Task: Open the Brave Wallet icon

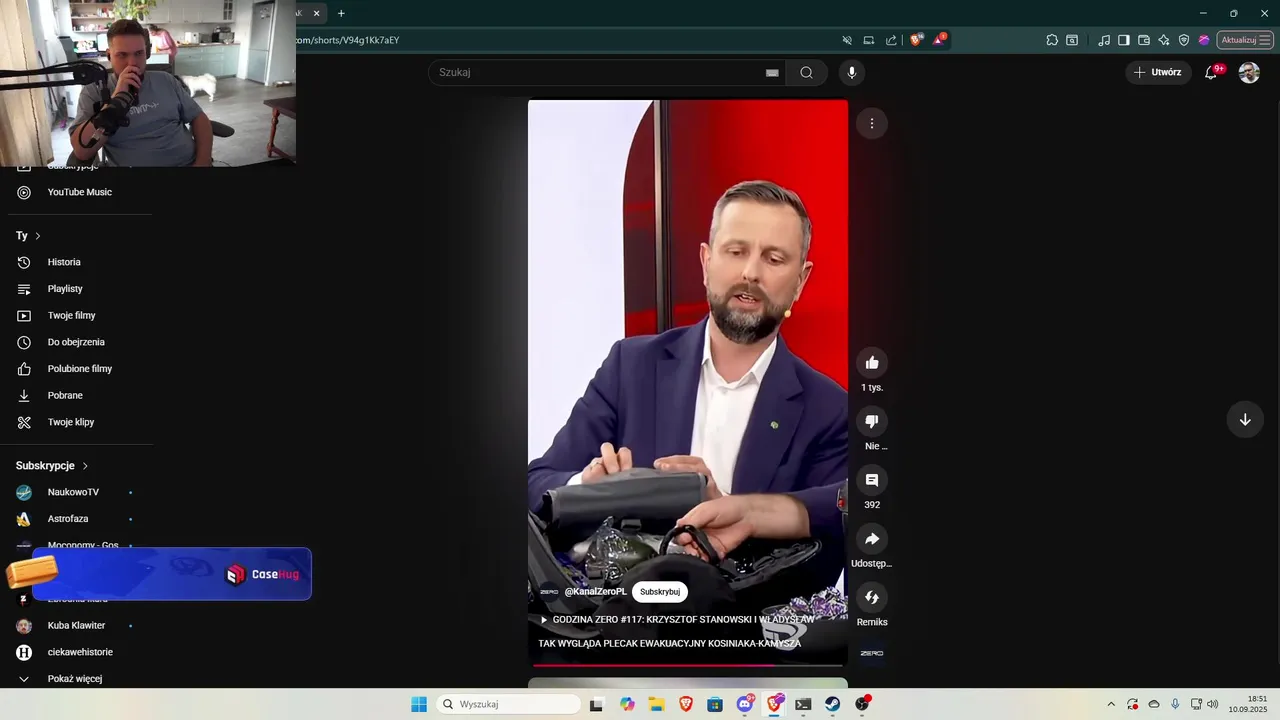Action: [1144, 40]
